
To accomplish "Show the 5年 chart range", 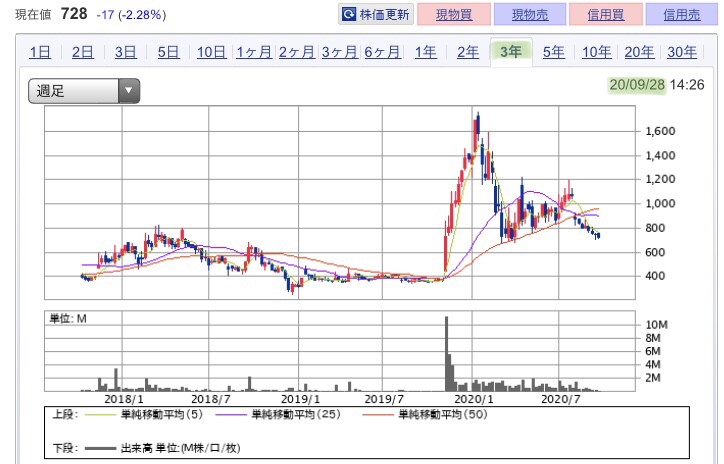I will (554, 52).
